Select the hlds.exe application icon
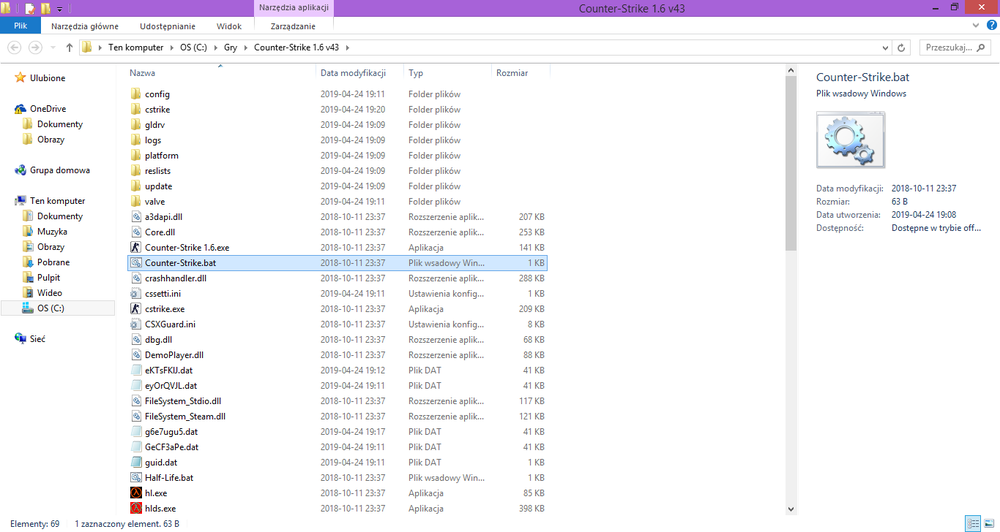This screenshot has width=1000, height=532. click(136, 508)
